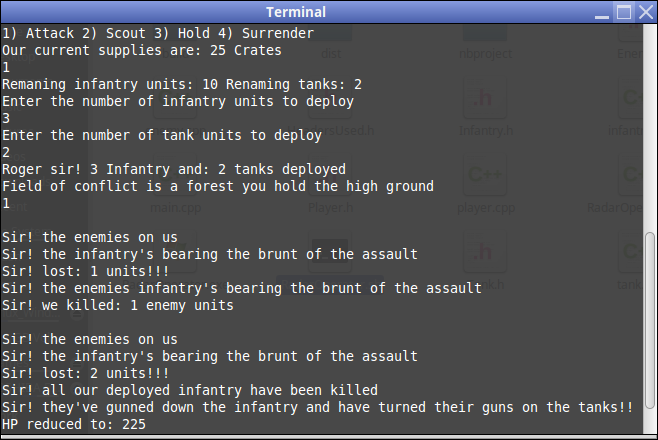Image resolution: width=658 pixels, height=440 pixels.
Task: Click the faint Player.h label behind terminal
Action: click(x=328, y=208)
